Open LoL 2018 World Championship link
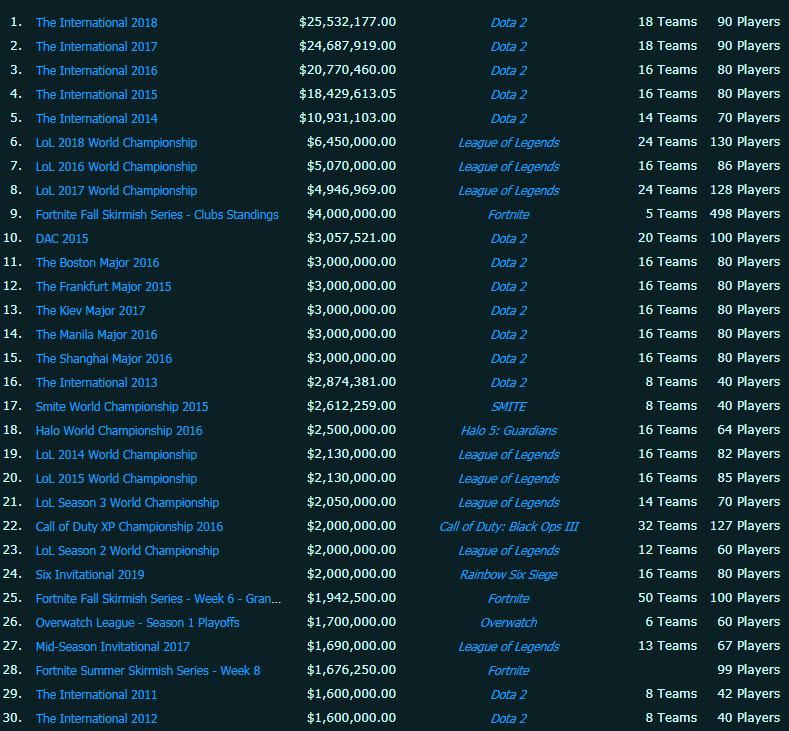The image size is (789, 731). [116, 143]
